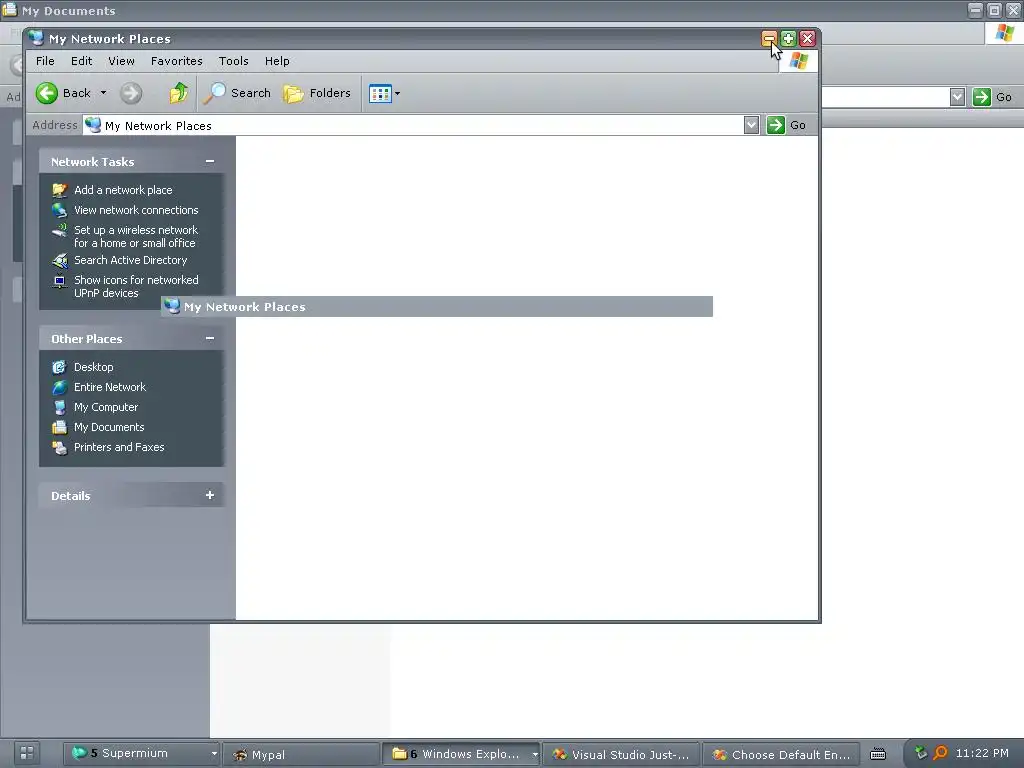Switch to Mypal taskbar button
The image size is (1024, 768).
tap(301, 754)
